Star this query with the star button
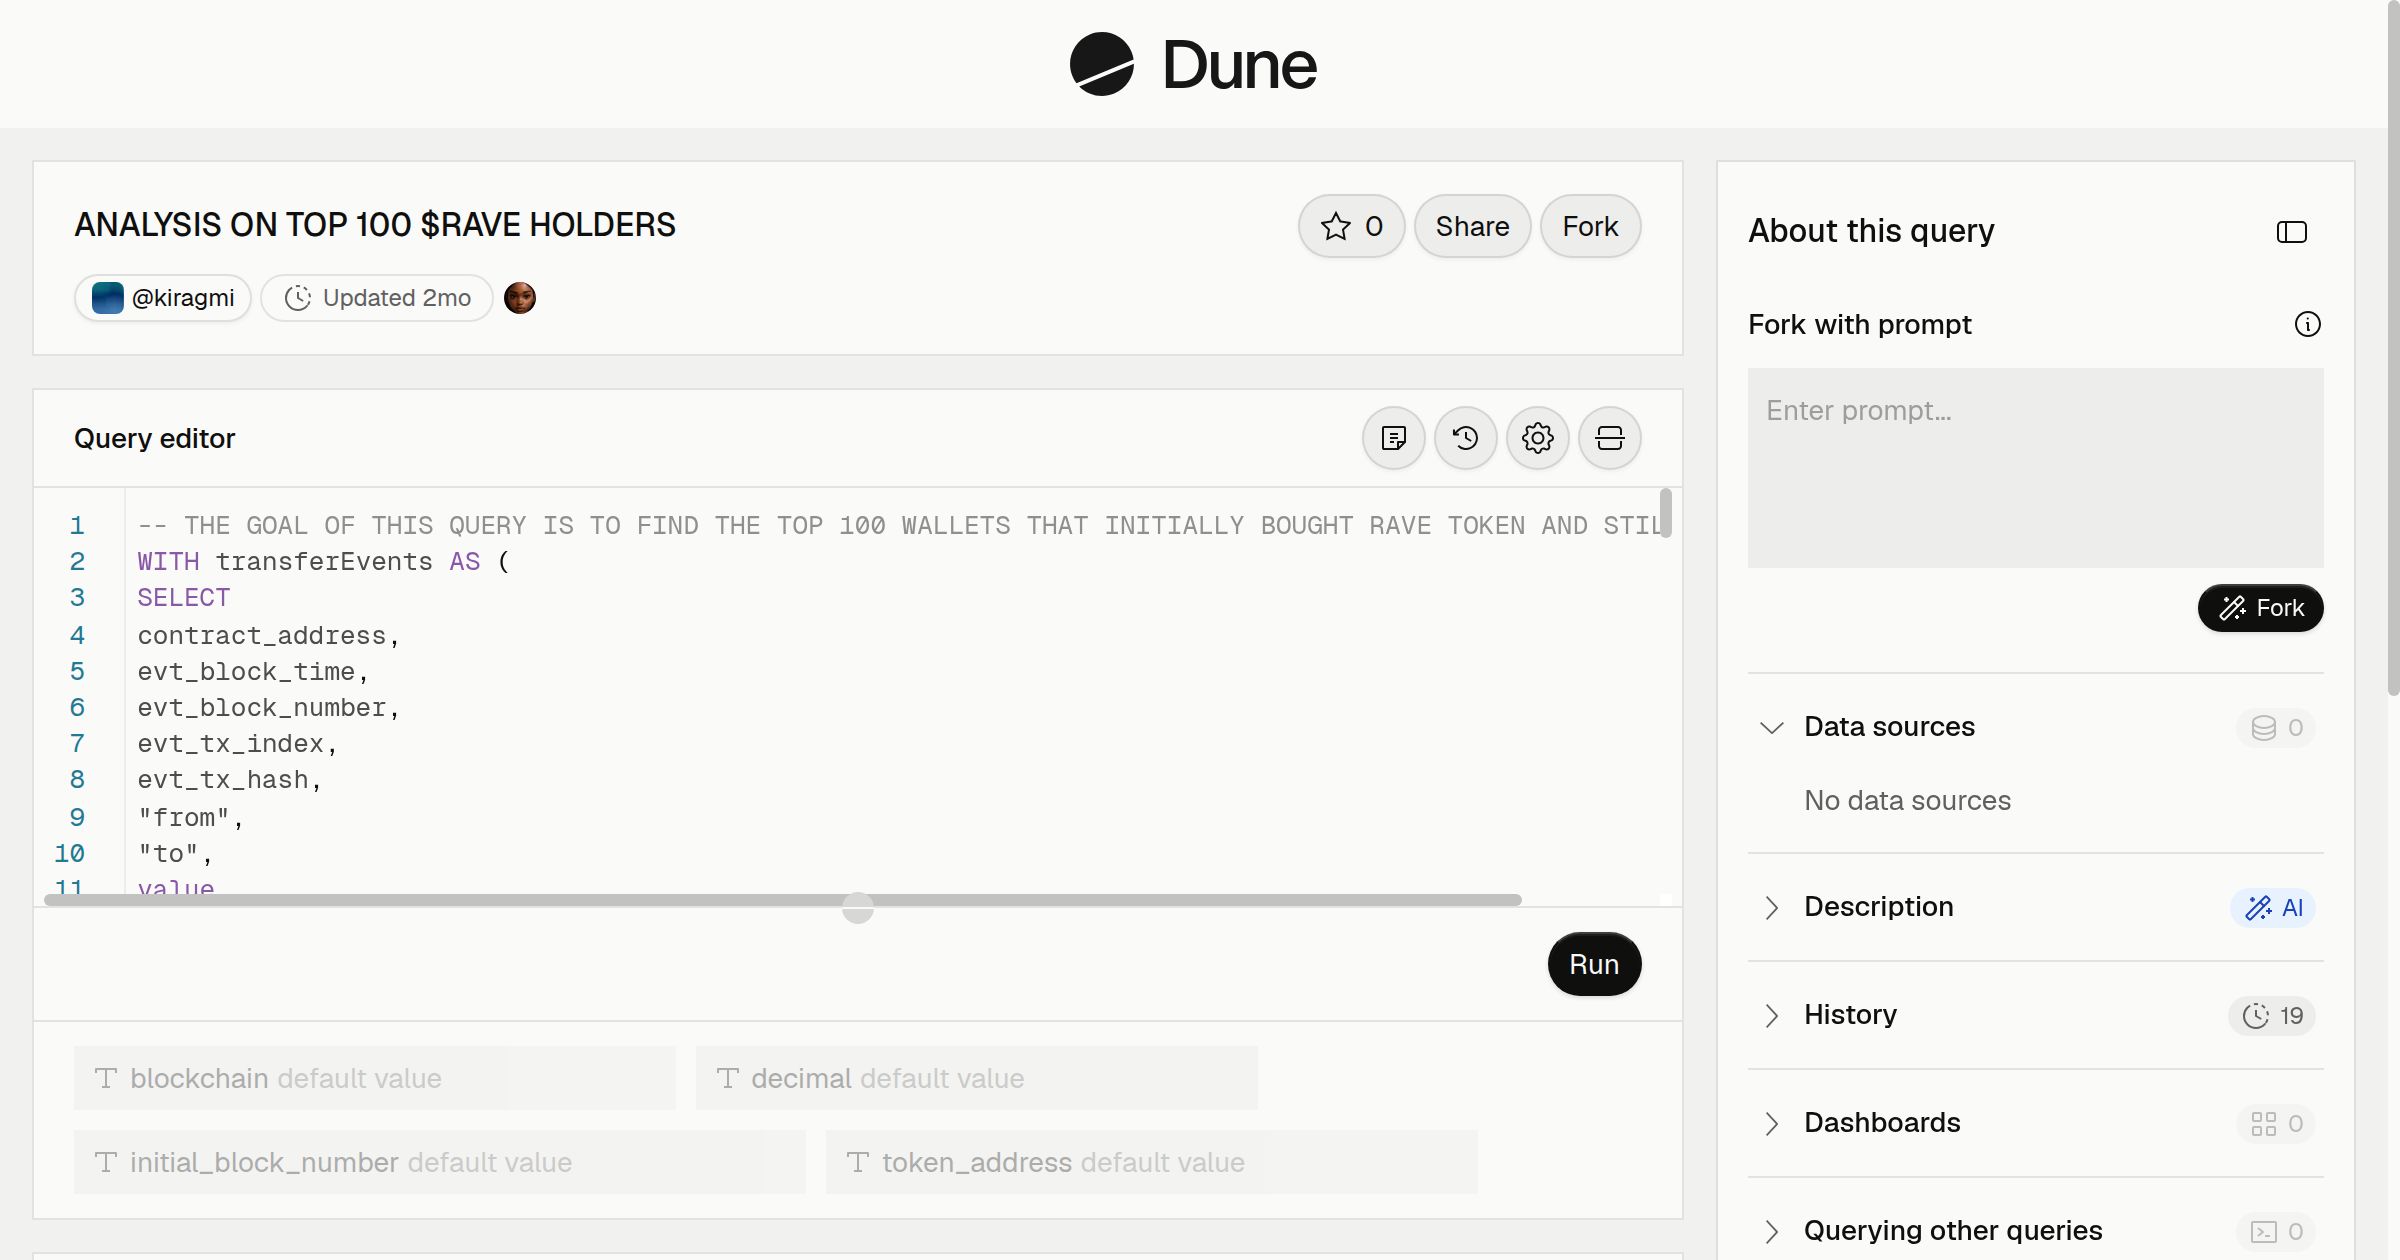Screen dimensions: 2400x1260 point(1352,226)
